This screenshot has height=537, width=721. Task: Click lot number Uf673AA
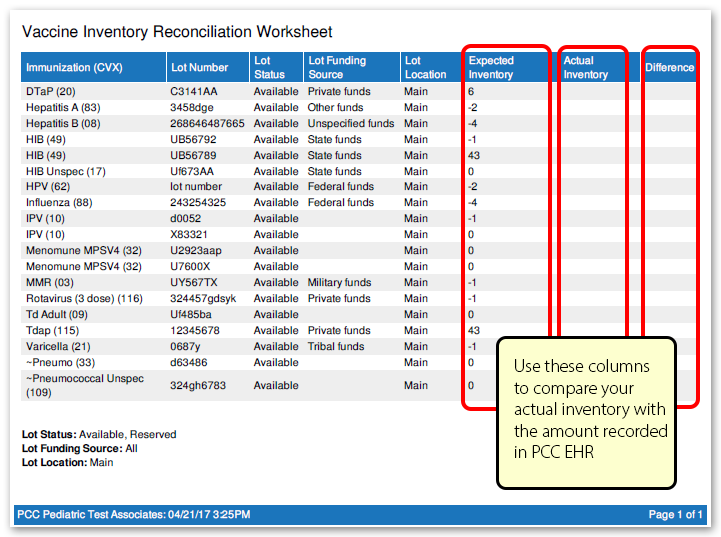tap(192, 171)
